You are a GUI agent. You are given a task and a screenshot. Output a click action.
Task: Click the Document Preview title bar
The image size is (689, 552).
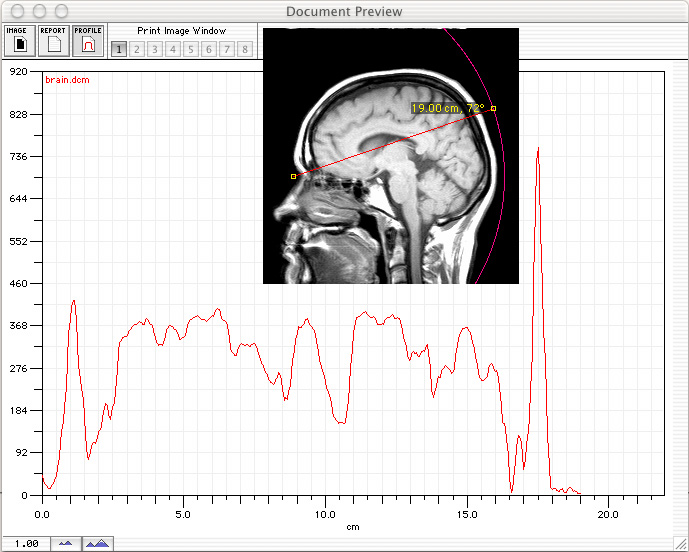(x=344, y=11)
